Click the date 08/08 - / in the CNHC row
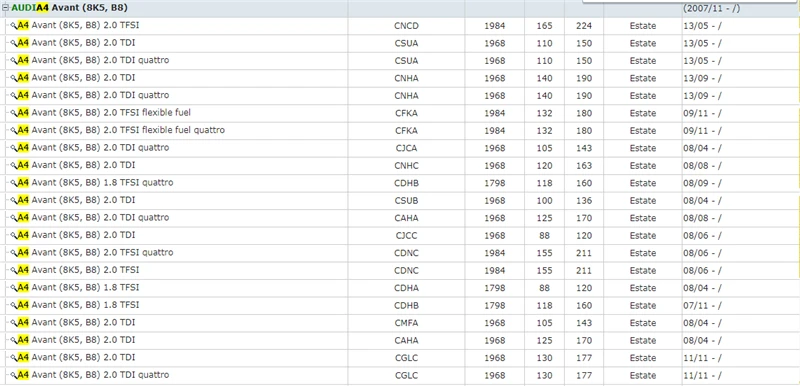This screenshot has width=800, height=386. tap(703, 166)
